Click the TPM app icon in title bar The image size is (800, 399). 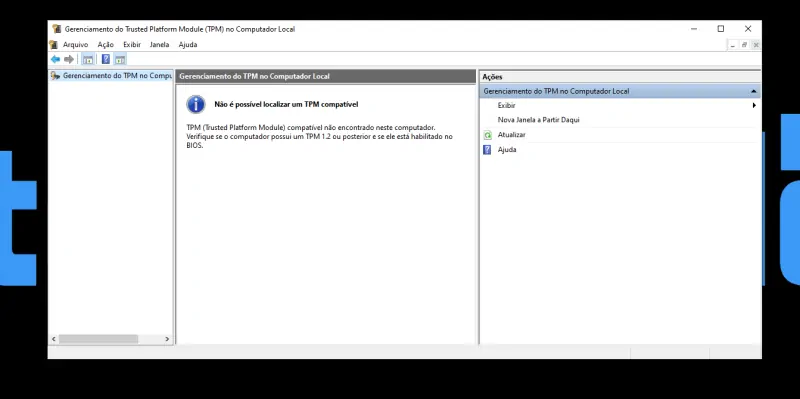57,29
